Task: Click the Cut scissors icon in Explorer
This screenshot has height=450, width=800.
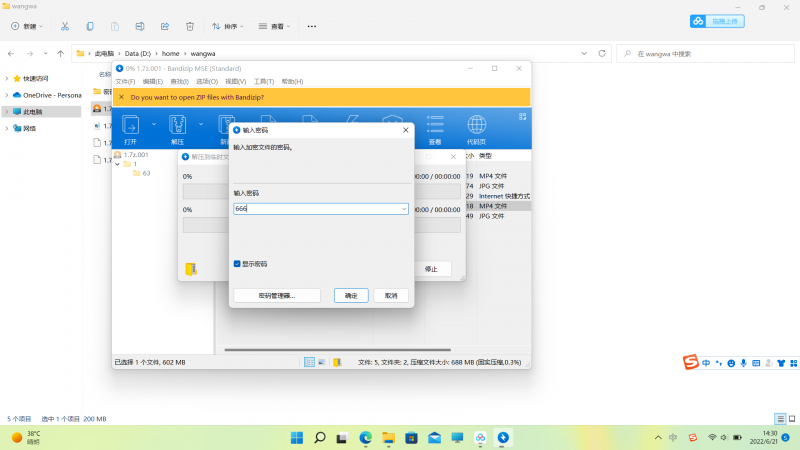Action: point(65,25)
